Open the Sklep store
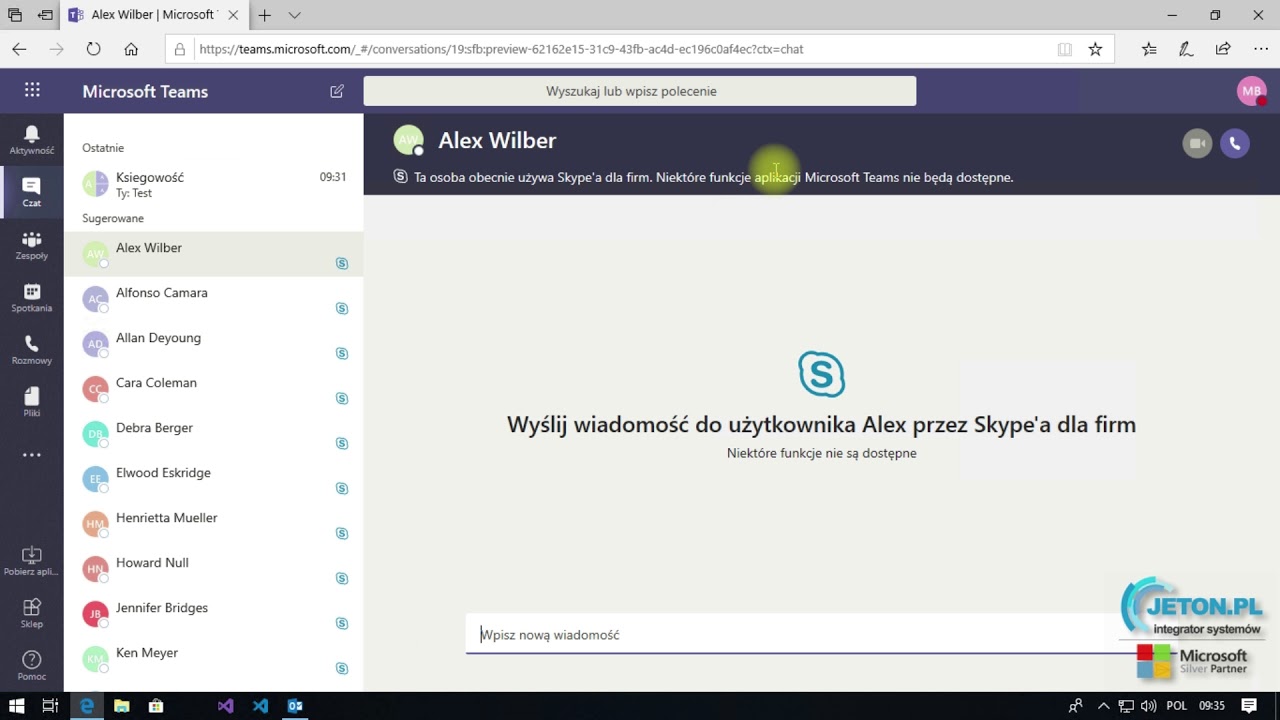The image size is (1280, 720). (32, 613)
